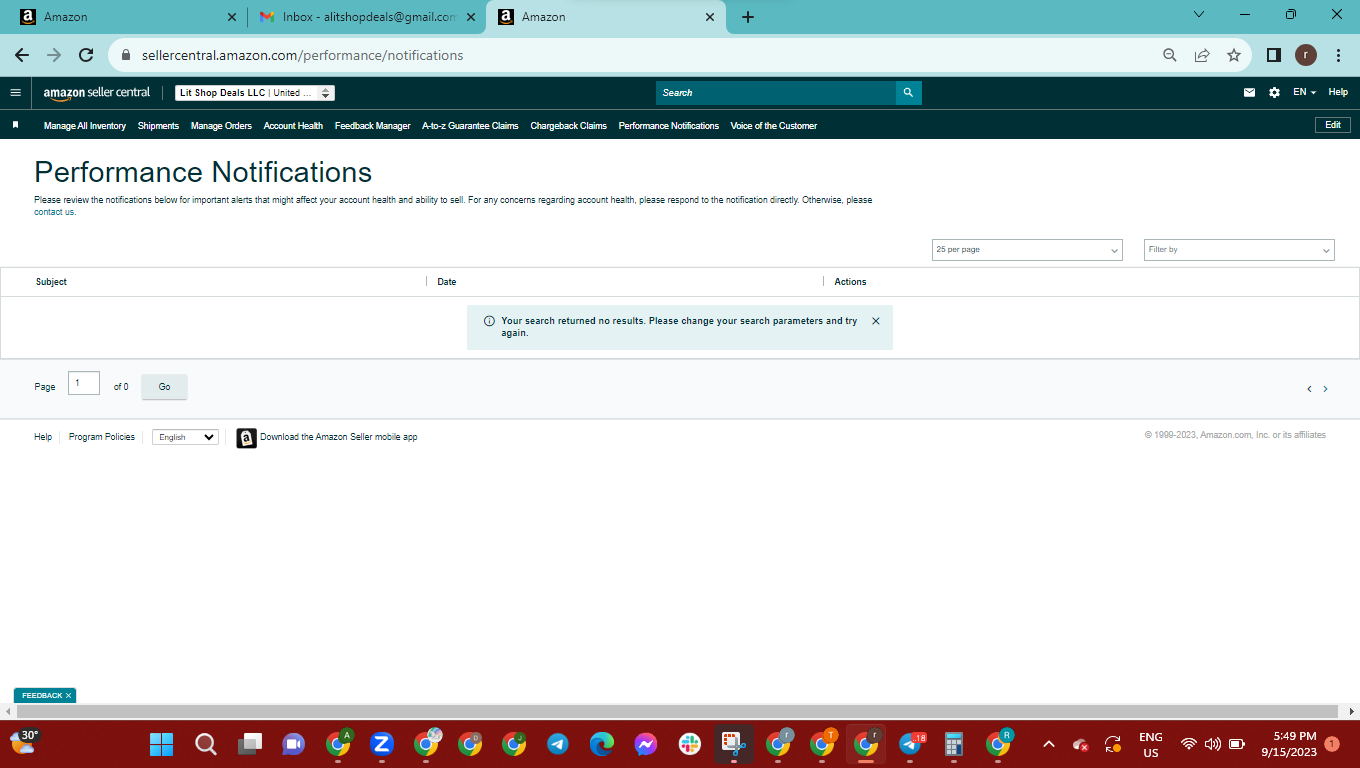Click the FEEDBACK button
Viewport: 1360px width, 768px height.
click(42, 695)
